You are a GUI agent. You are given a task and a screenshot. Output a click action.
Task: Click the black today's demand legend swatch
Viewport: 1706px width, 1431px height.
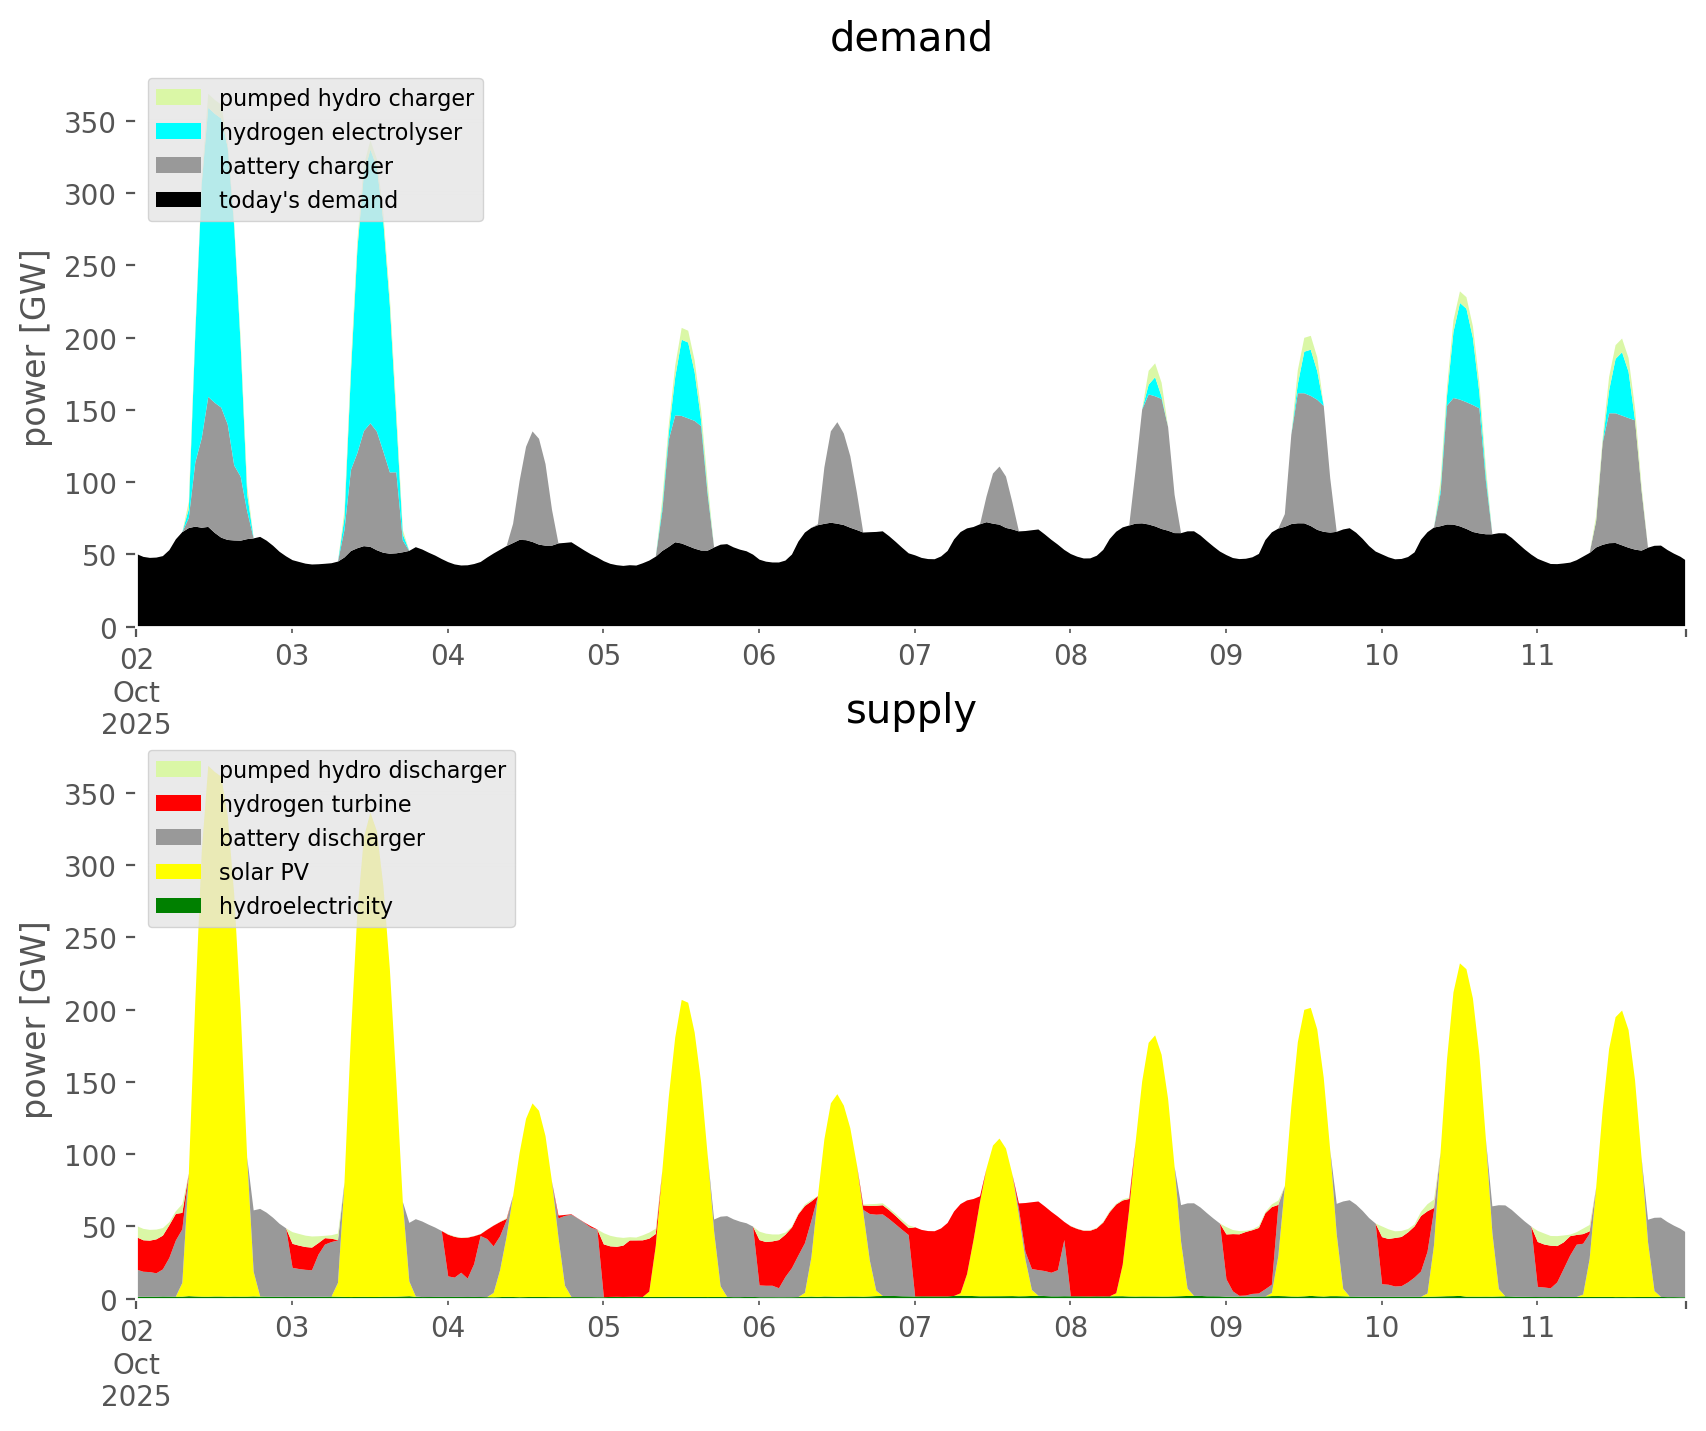(x=180, y=200)
